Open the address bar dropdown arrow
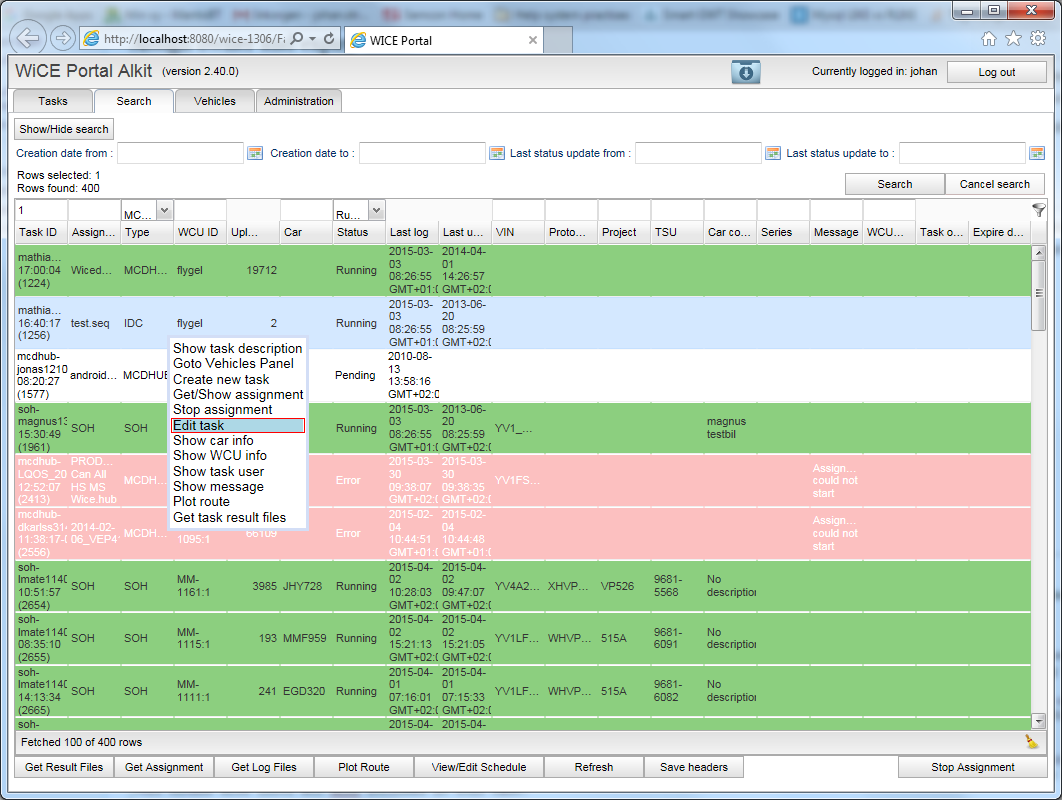1062x800 pixels. coord(313,39)
